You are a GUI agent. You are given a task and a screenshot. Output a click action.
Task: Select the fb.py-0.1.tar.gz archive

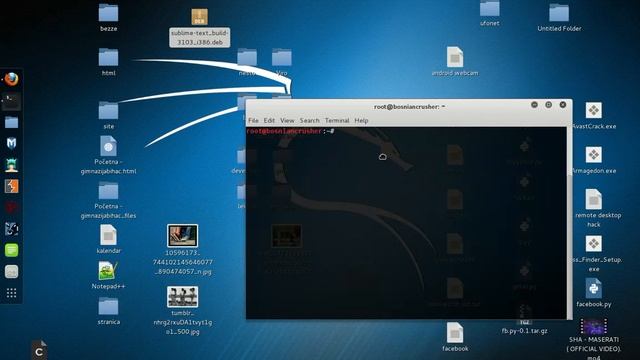[x=524, y=331]
